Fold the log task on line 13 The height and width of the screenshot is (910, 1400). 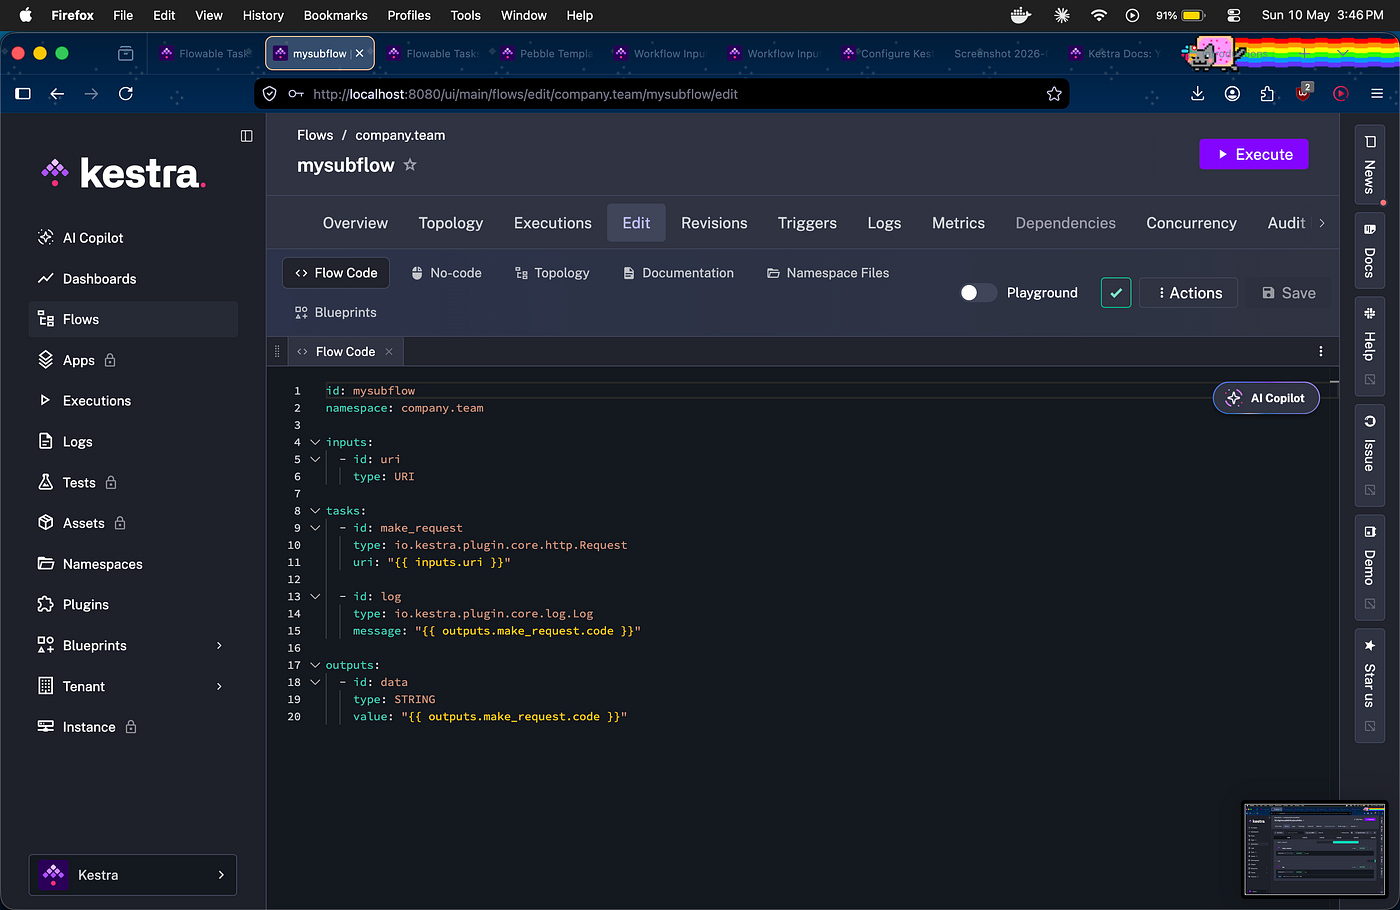(x=315, y=597)
